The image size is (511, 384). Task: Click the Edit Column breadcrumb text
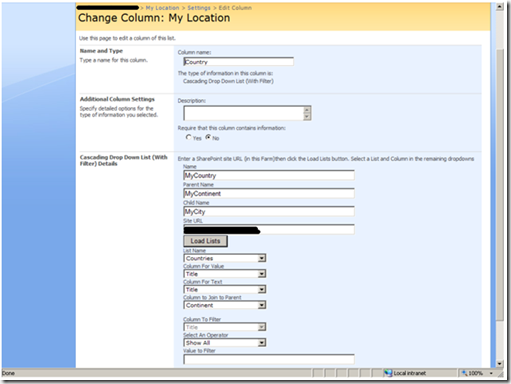235,8
